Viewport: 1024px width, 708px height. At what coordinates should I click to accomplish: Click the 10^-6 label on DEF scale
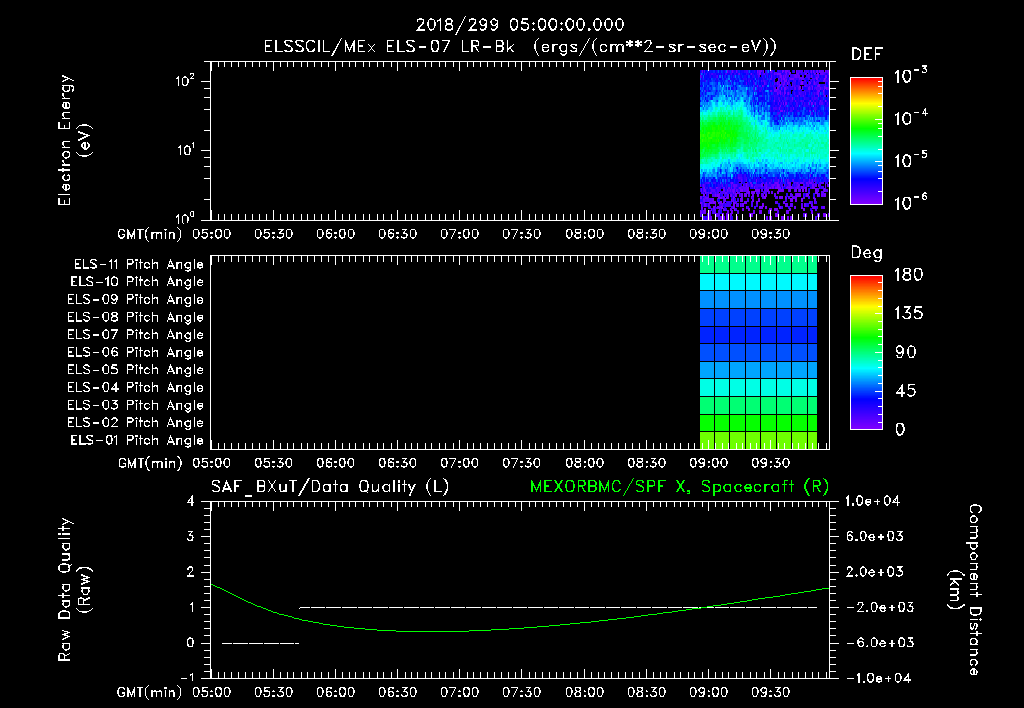pyautogui.click(x=910, y=202)
